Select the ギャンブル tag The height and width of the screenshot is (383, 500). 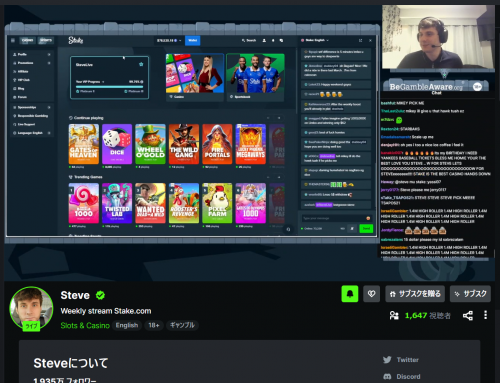[182, 325]
